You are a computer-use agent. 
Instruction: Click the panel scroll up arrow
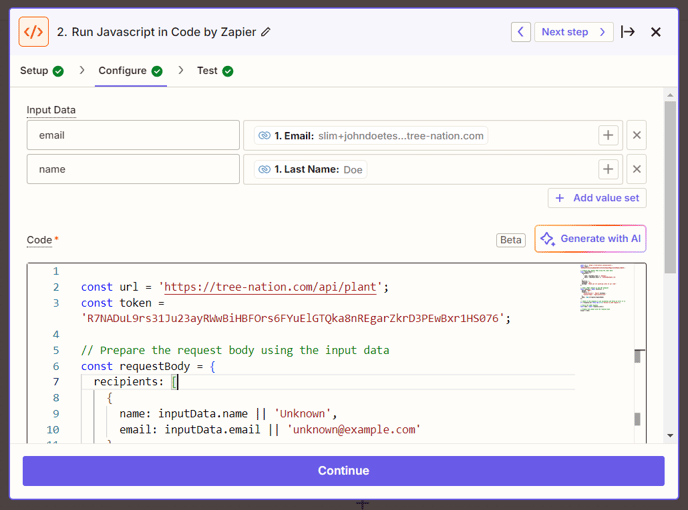click(670, 95)
